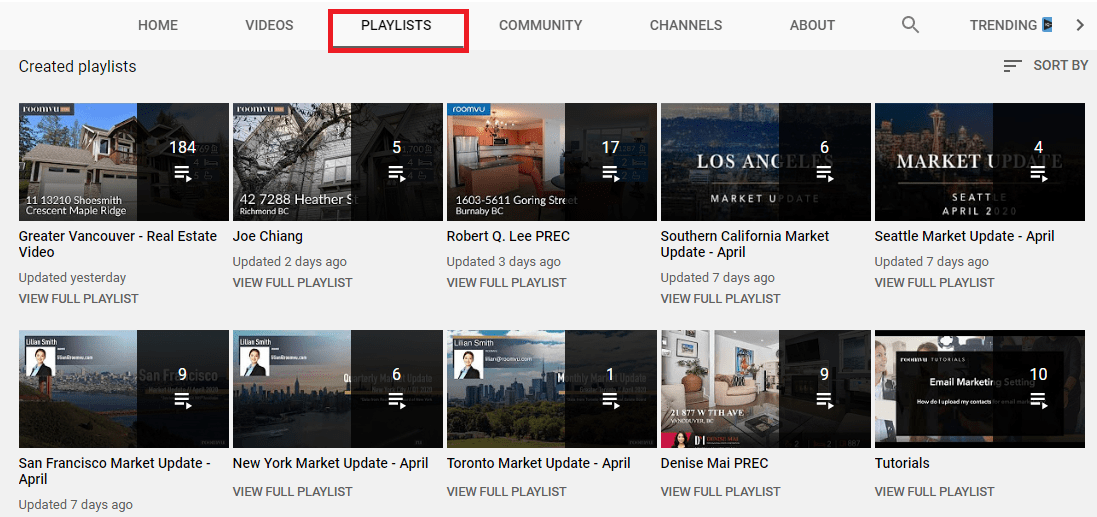Open the About tab
The image size is (1097, 517).
[812, 25]
